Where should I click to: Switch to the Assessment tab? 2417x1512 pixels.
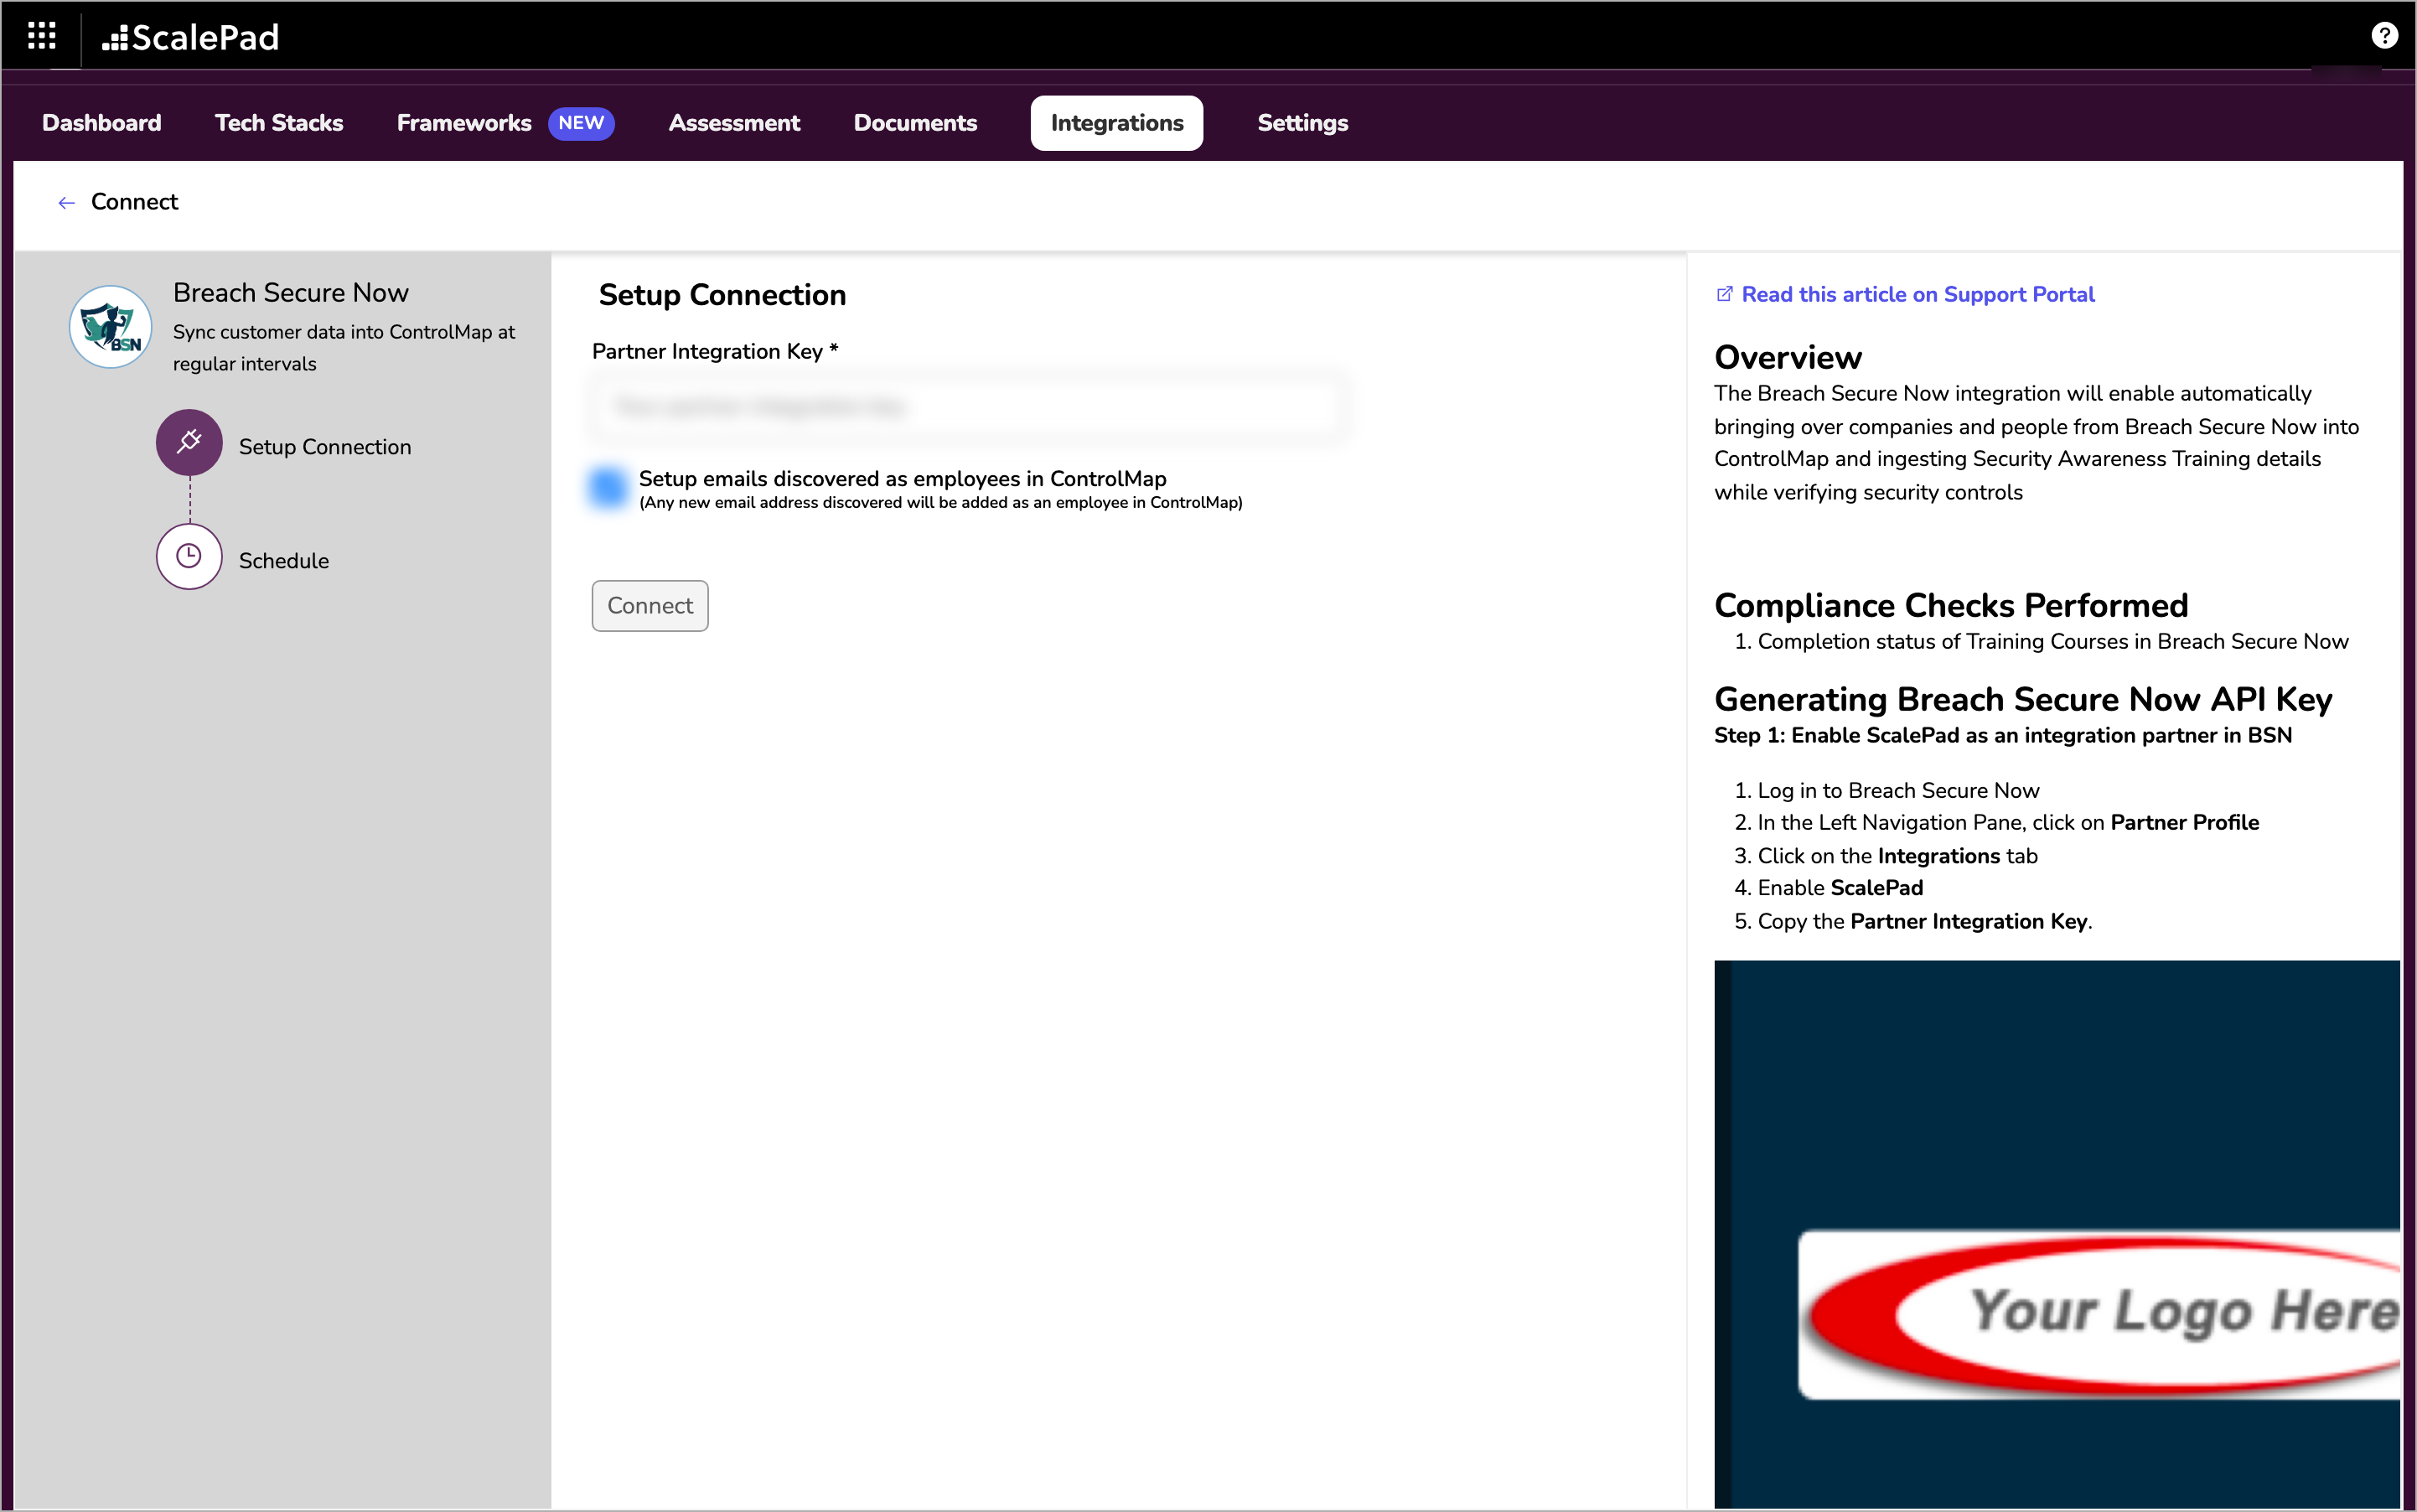point(734,123)
